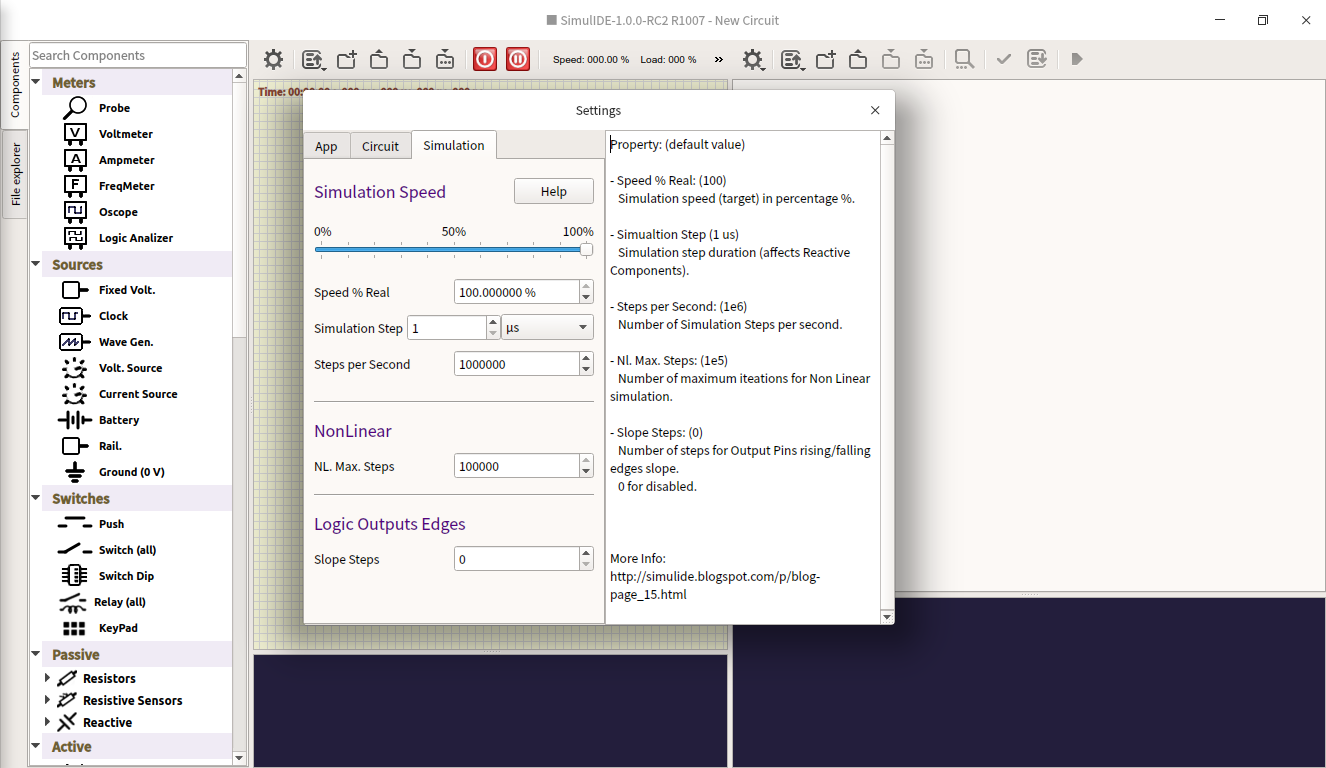Pick the Battery source component

[x=118, y=420]
